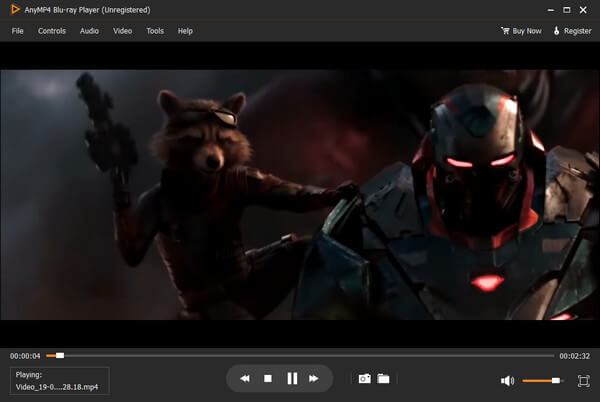Expand the Audio menu
Screen dimensions: 600x402
point(89,31)
